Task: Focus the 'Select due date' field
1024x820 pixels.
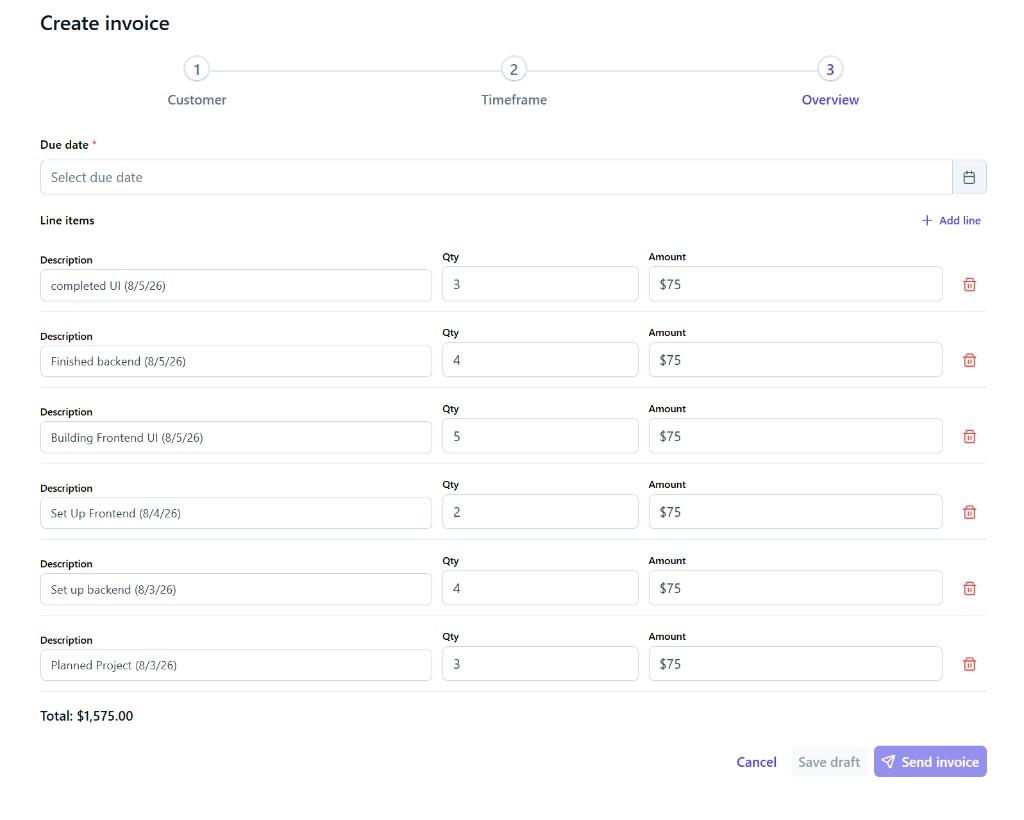Action: 496,177
